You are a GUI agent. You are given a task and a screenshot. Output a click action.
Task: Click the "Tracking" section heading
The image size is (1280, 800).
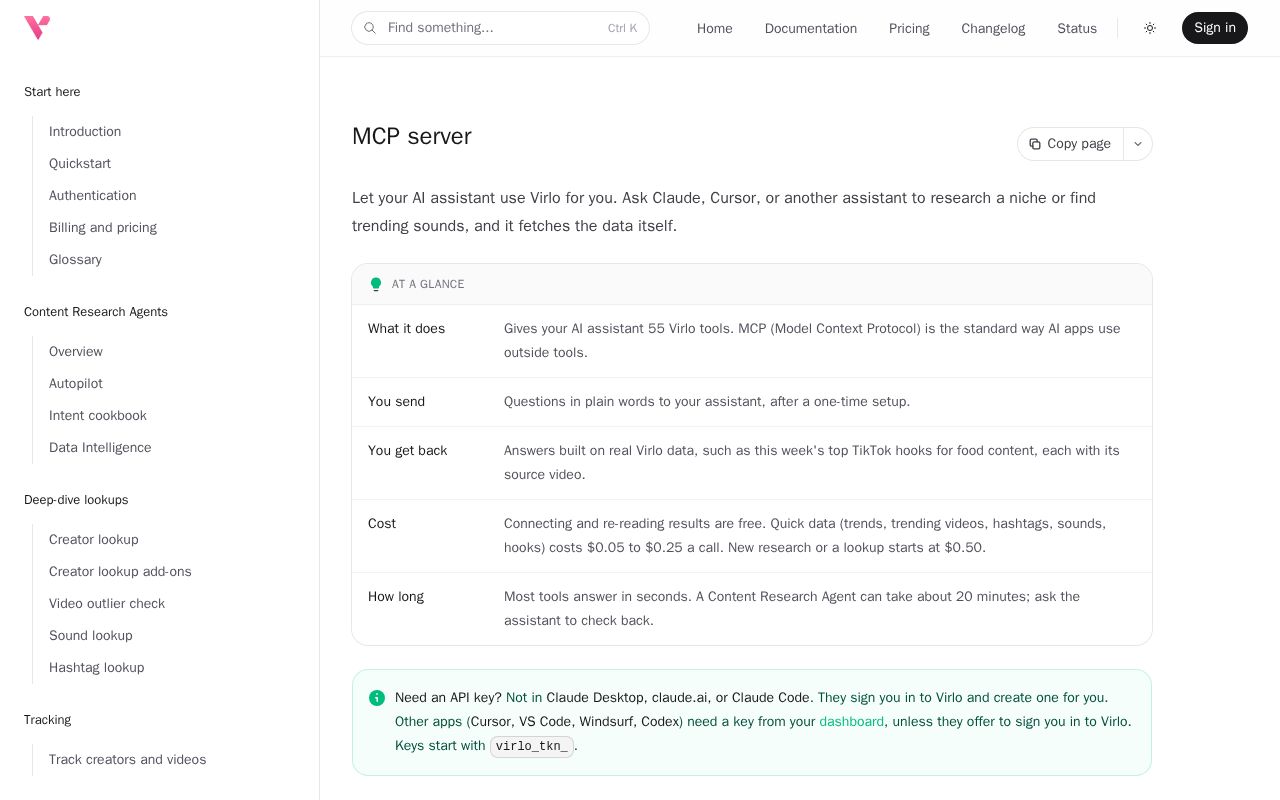[47, 720]
